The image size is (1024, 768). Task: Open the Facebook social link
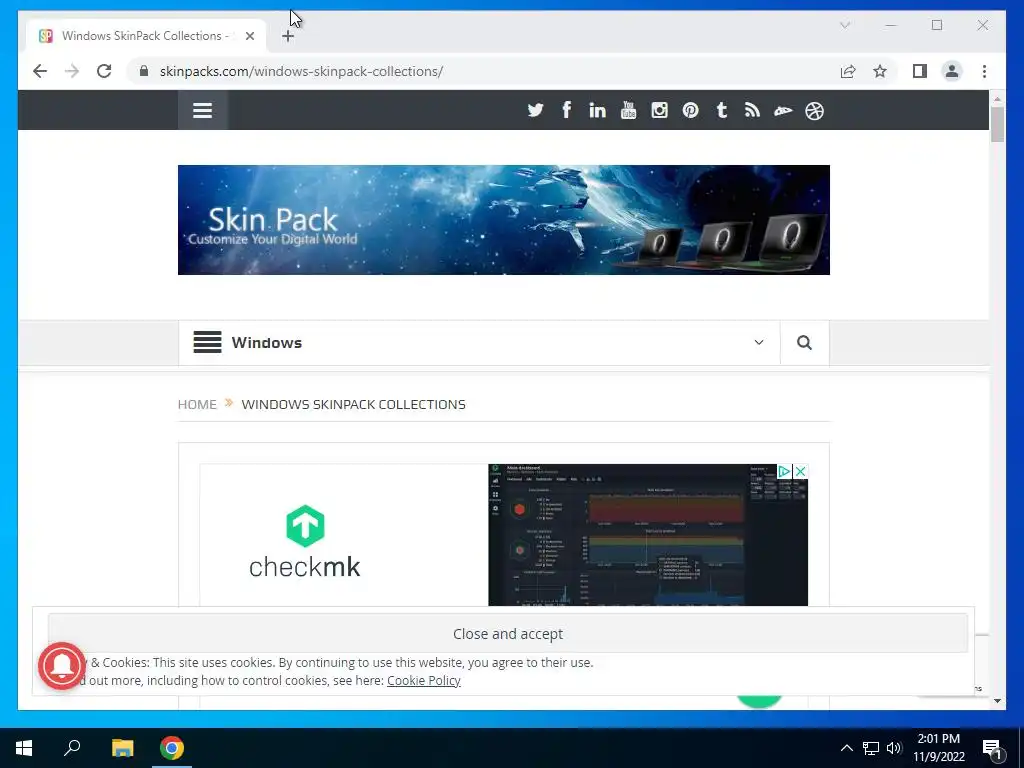(x=566, y=110)
